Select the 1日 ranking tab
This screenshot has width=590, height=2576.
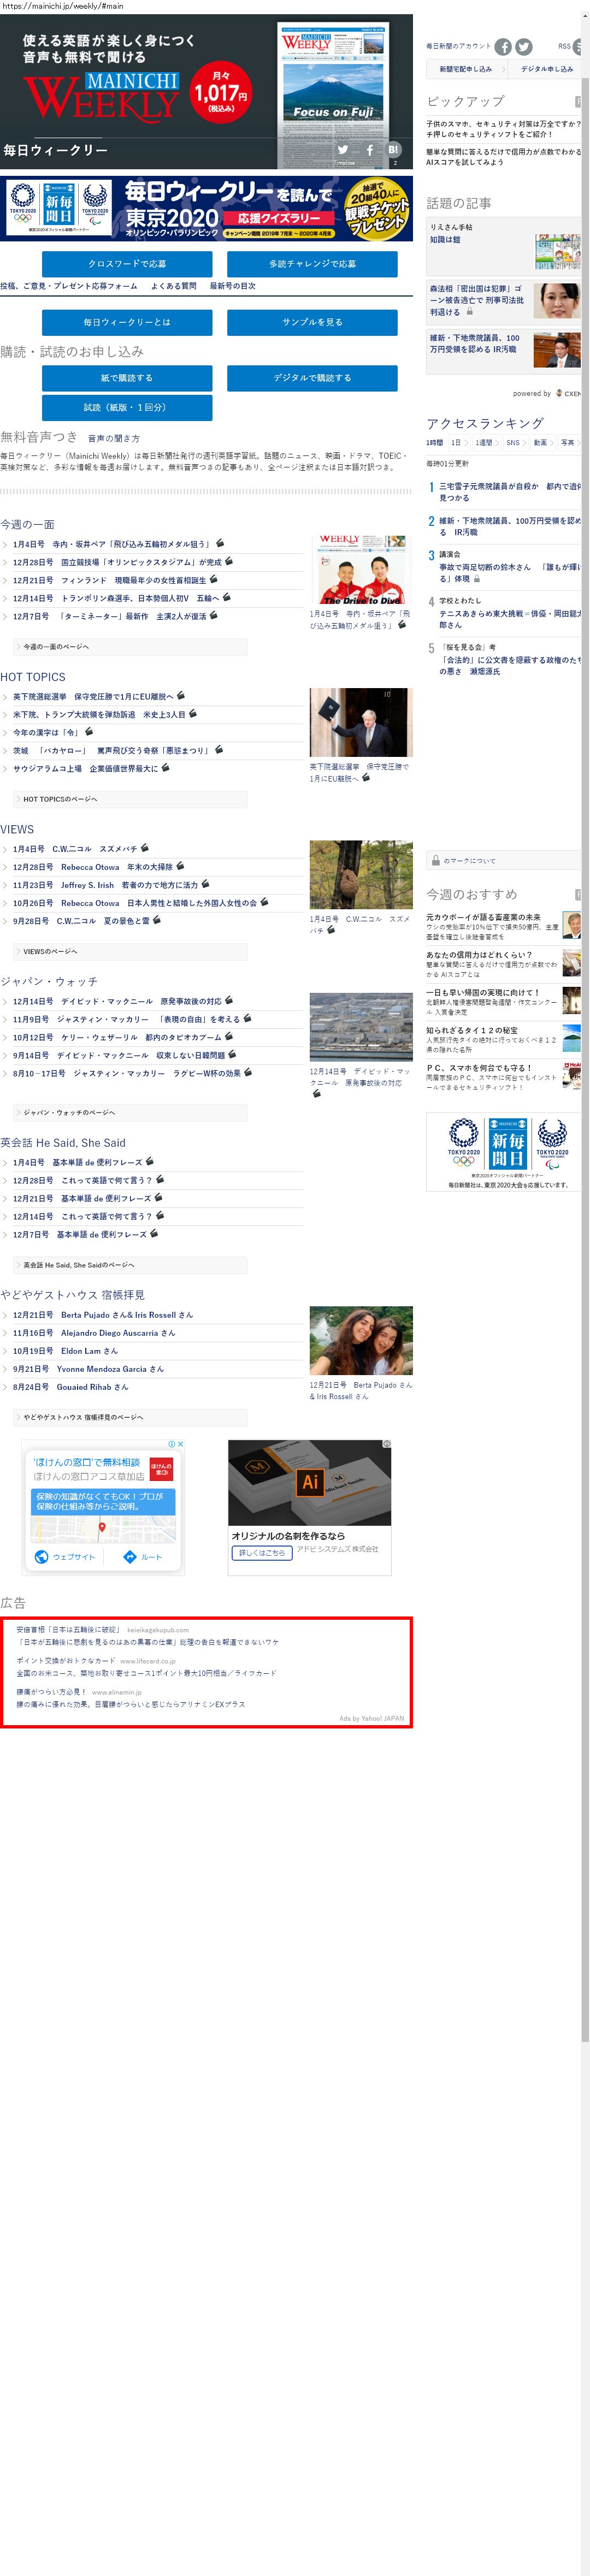point(456,443)
